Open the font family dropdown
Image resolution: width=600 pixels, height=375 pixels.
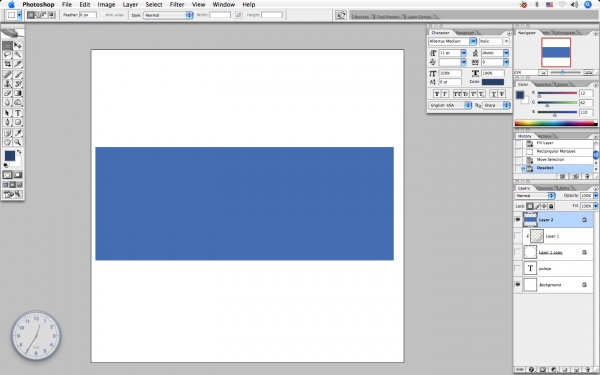473,41
